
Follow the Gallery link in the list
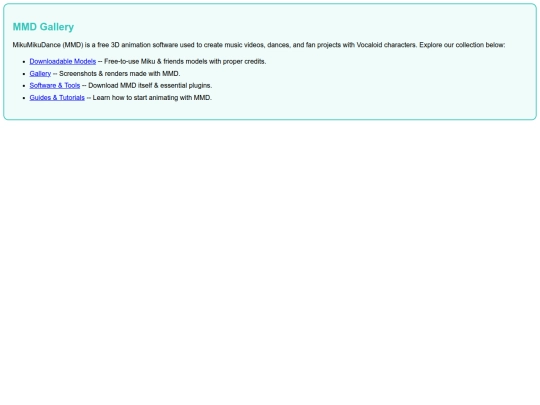click(x=40, y=74)
